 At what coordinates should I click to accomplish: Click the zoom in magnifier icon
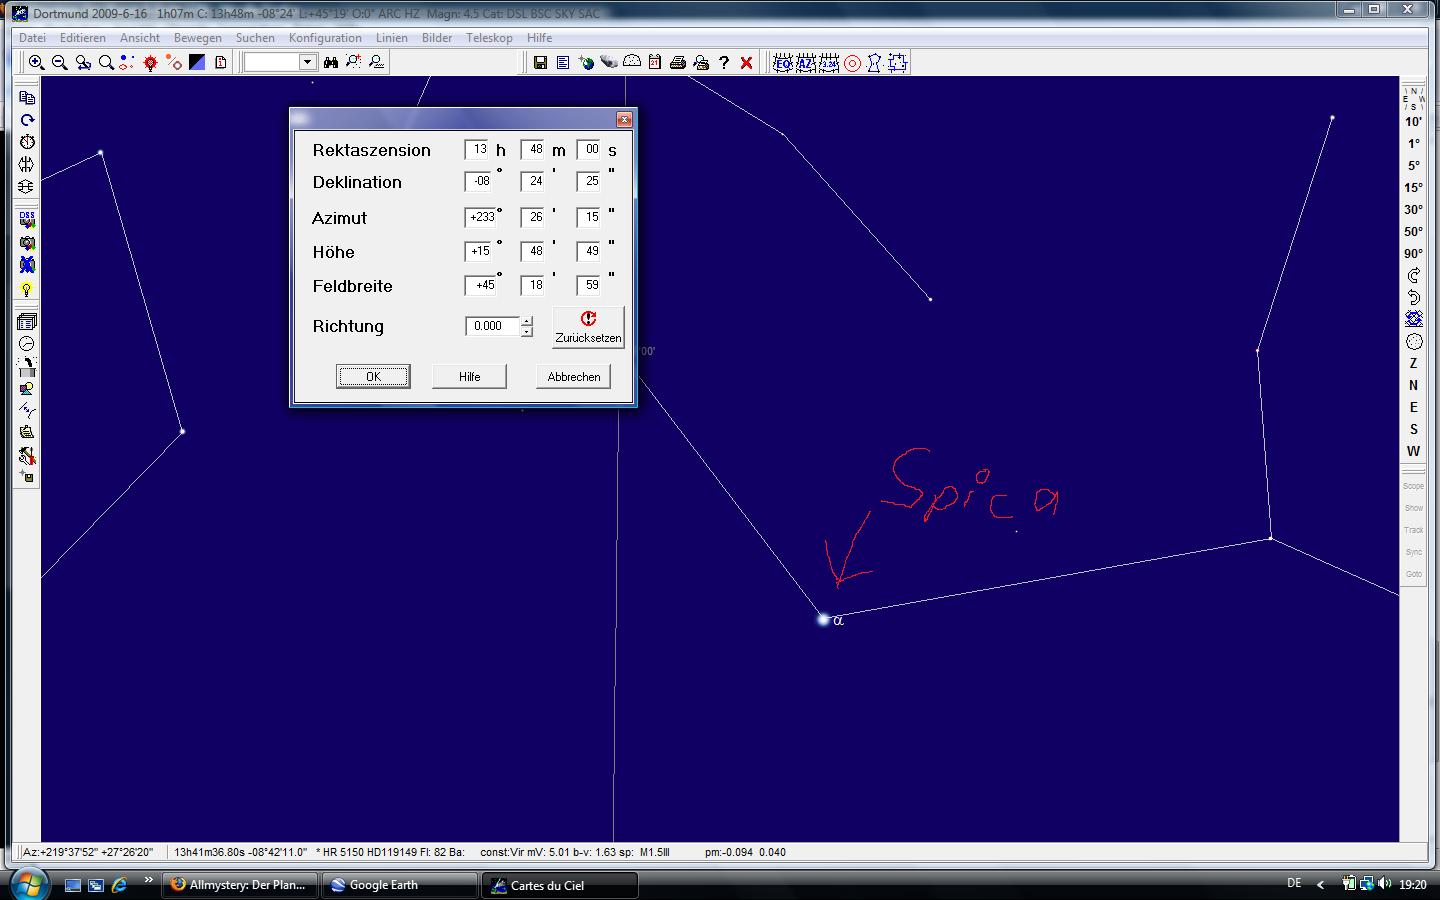[36, 62]
